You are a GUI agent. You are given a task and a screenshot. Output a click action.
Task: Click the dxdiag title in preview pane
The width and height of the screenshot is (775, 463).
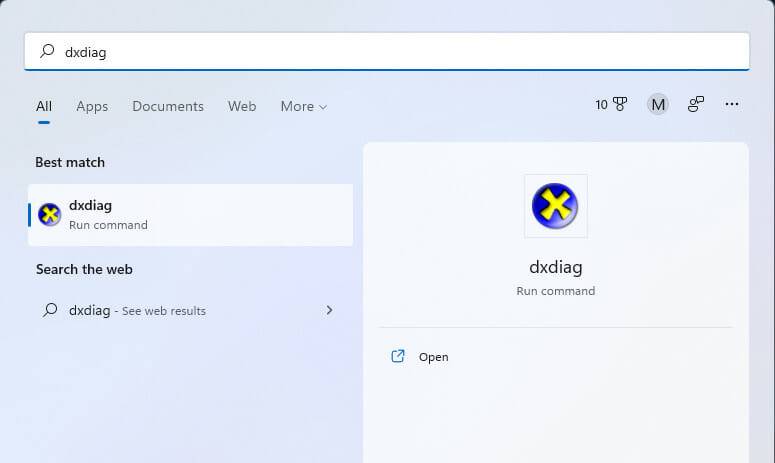[556, 267]
